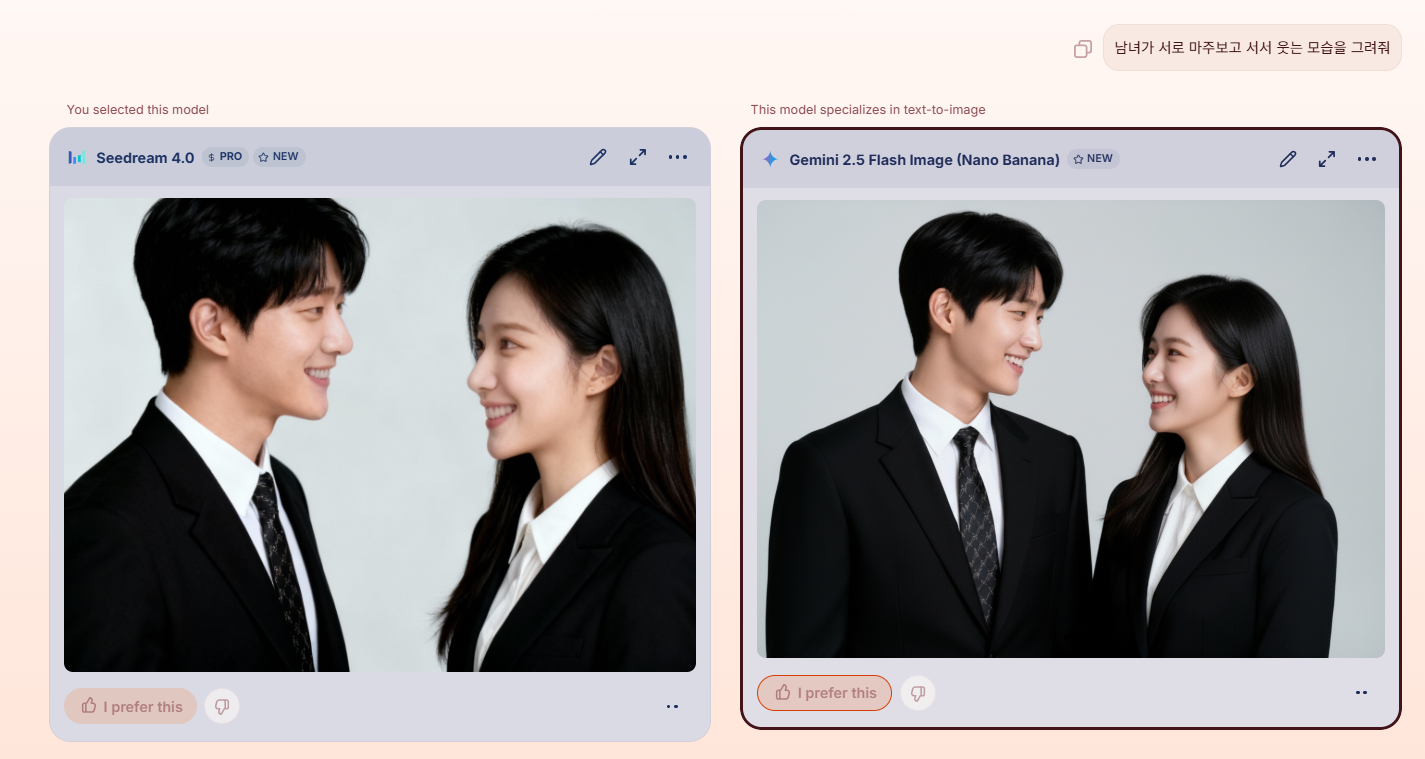Image resolution: width=1425 pixels, height=759 pixels.
Task: Select the Seedream 4.0 model name
Action: [x=145, y=157]
